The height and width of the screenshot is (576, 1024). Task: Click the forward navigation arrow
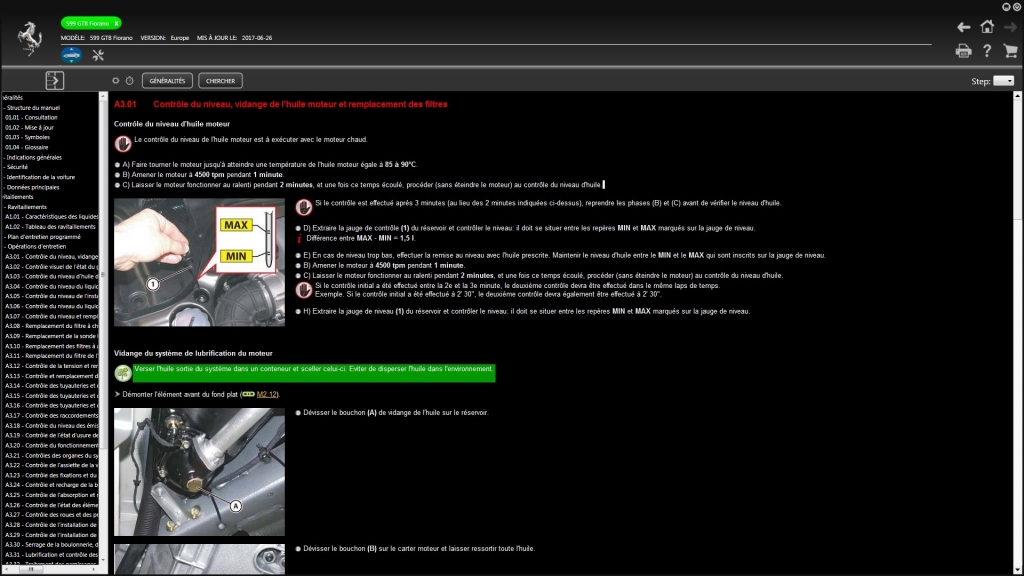(1011, 27)
